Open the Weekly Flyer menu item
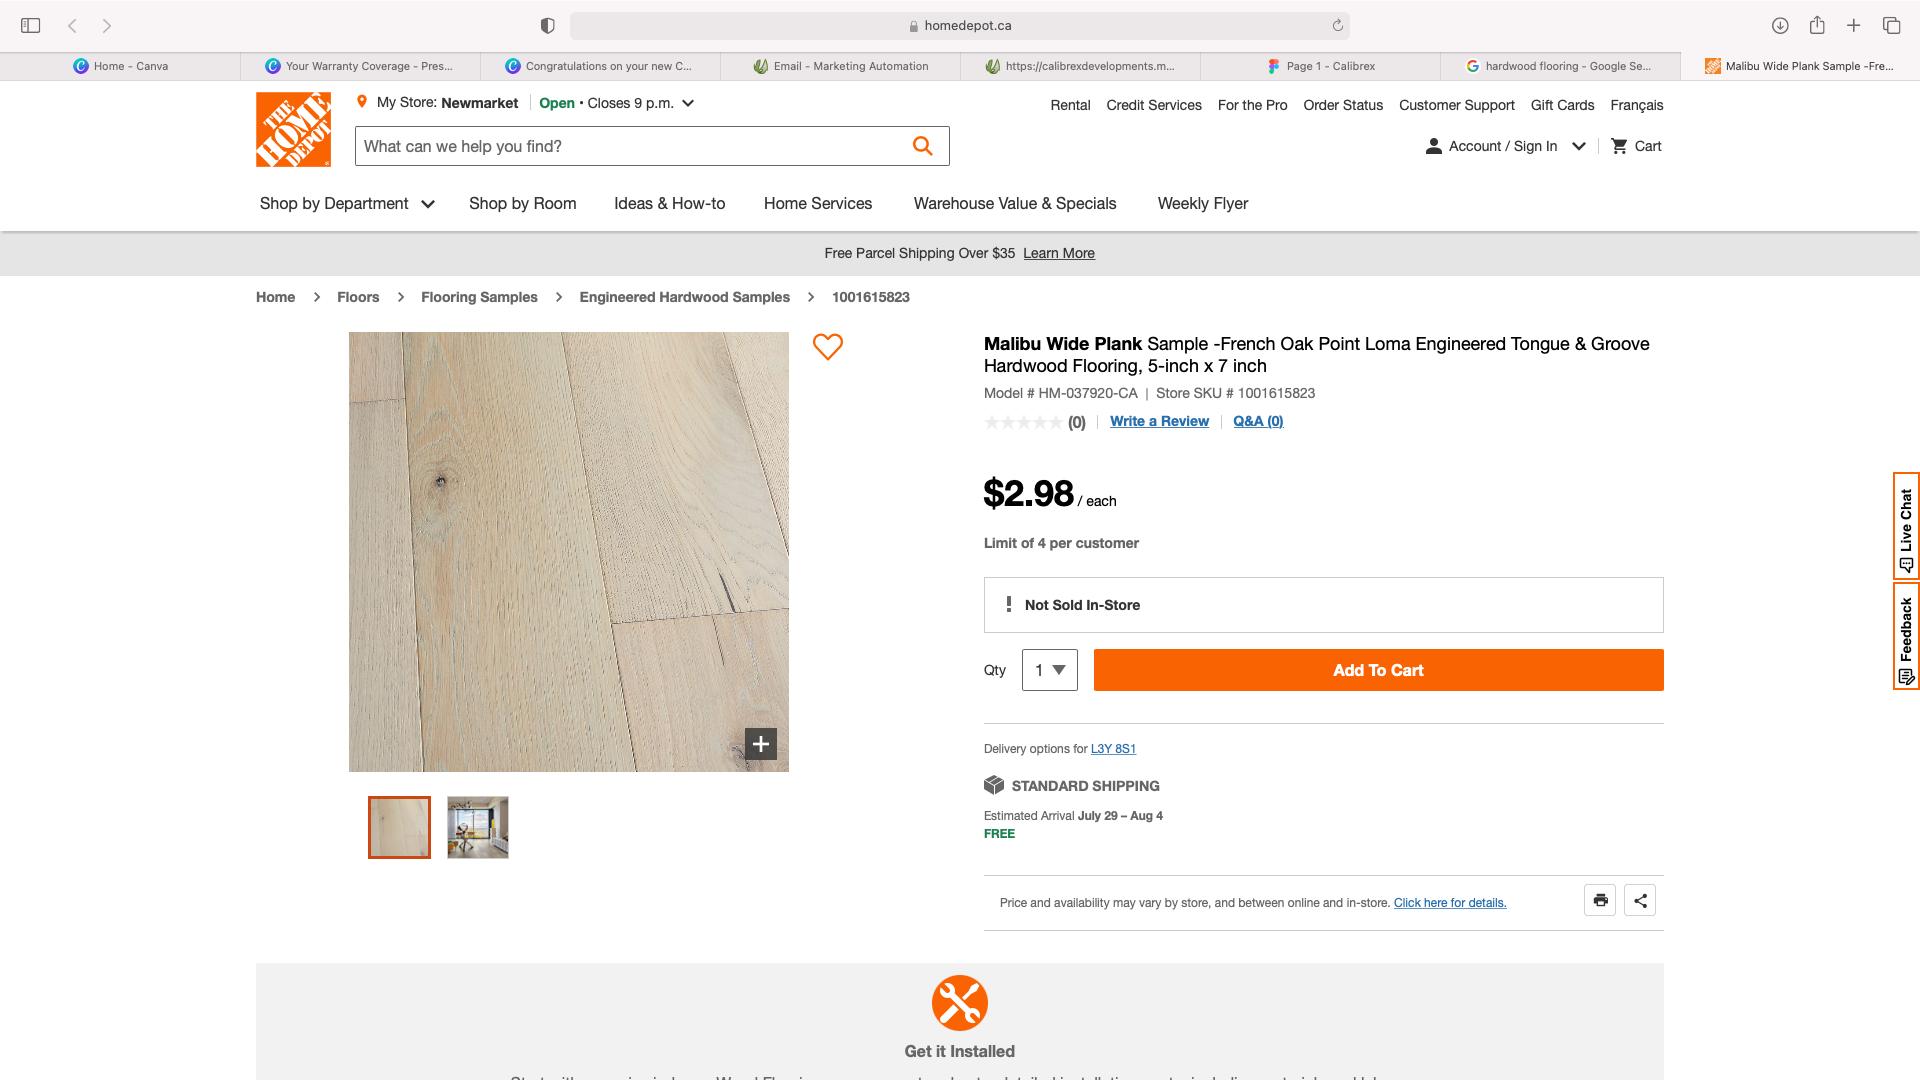 pyautogui.click(x=1202, y=203)
